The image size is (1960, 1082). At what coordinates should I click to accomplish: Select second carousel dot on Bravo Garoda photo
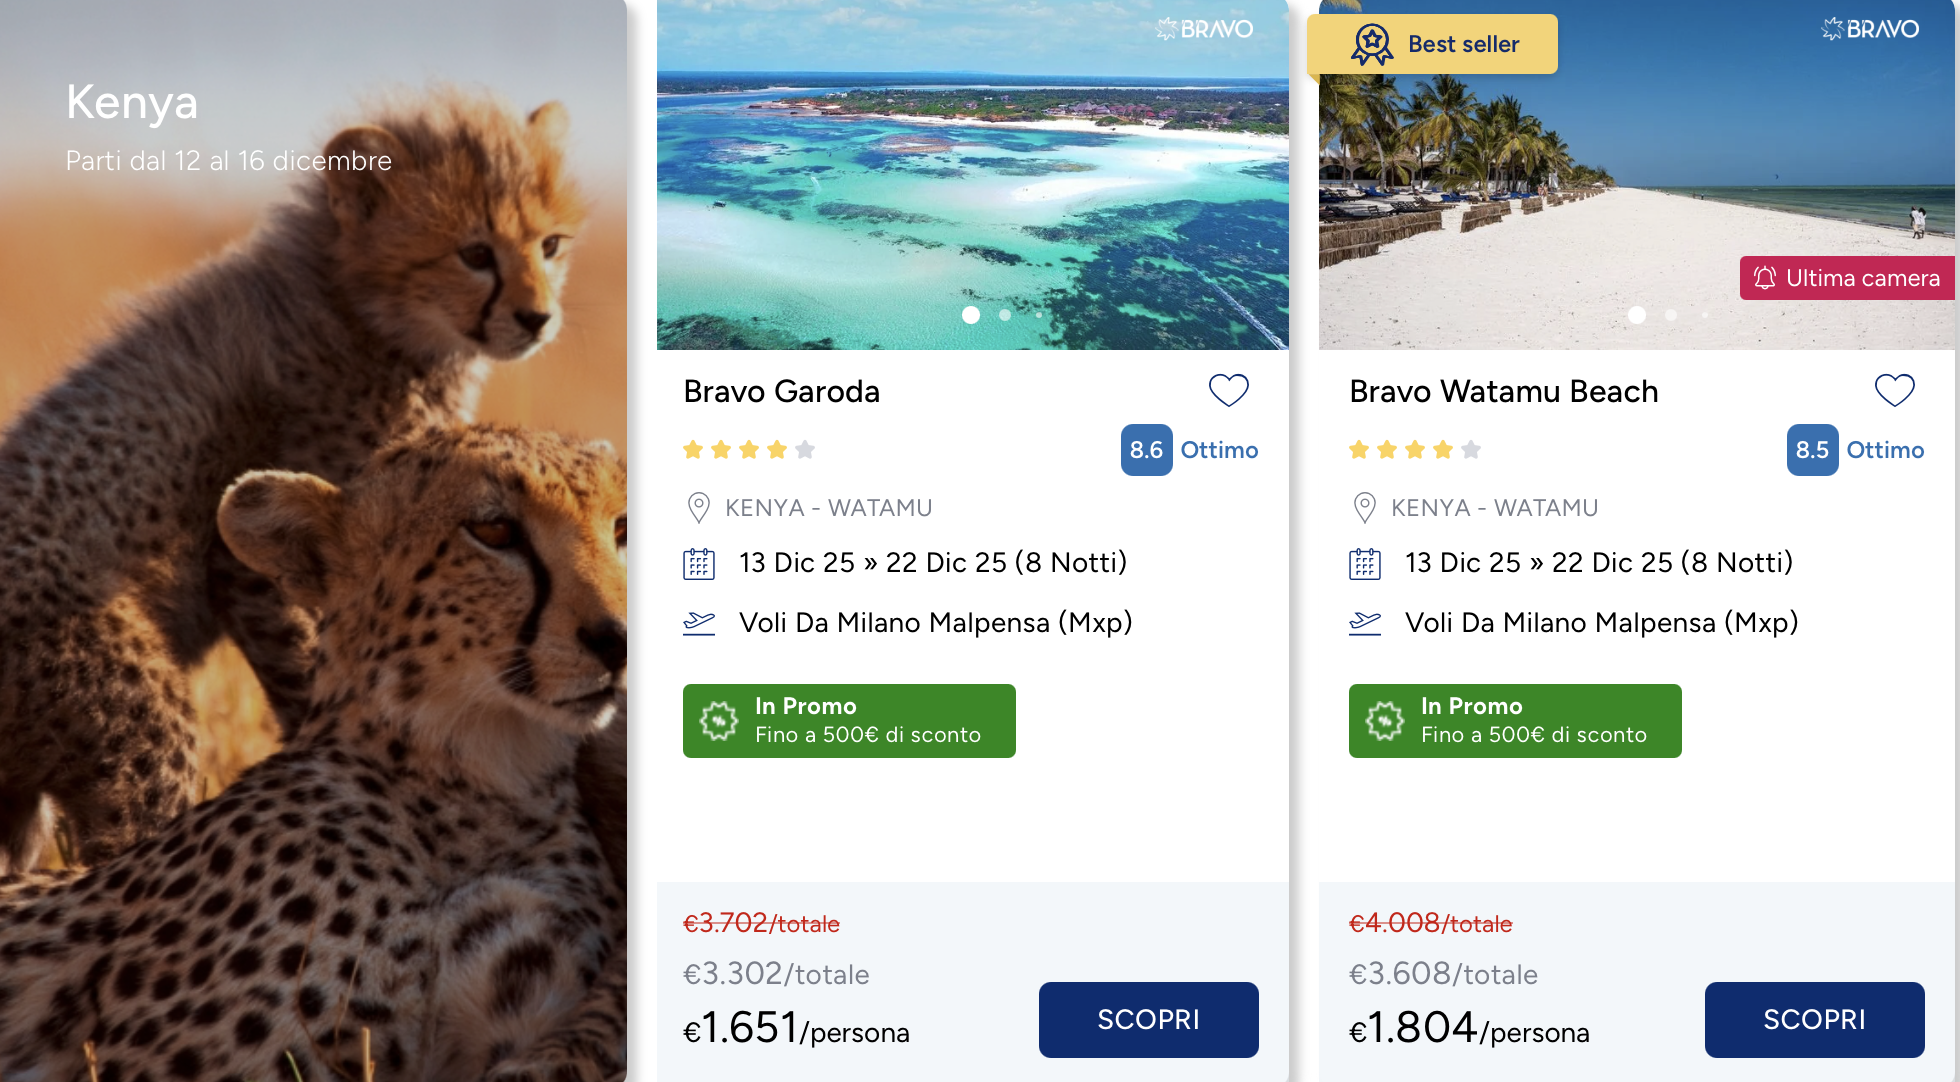point(1005,315)
